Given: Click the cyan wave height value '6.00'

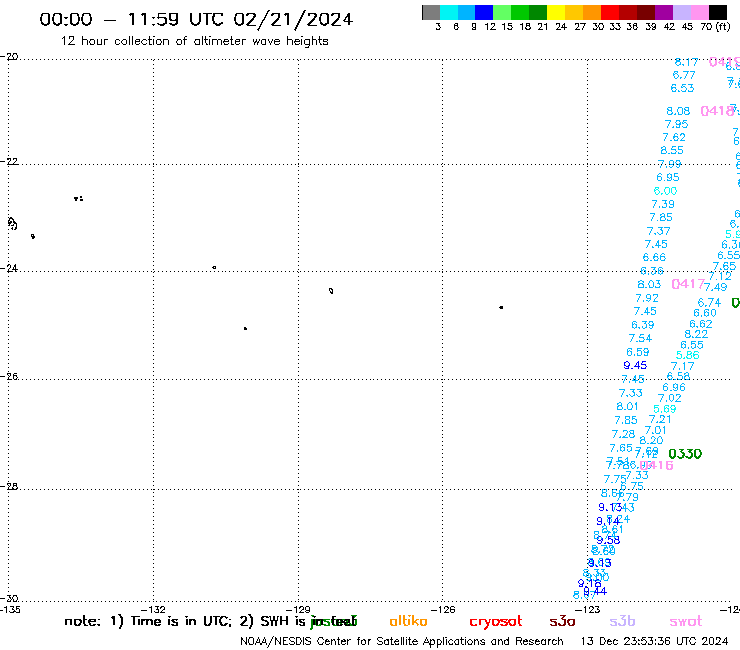Looking at the screenshot, I should tap(665, 191).
